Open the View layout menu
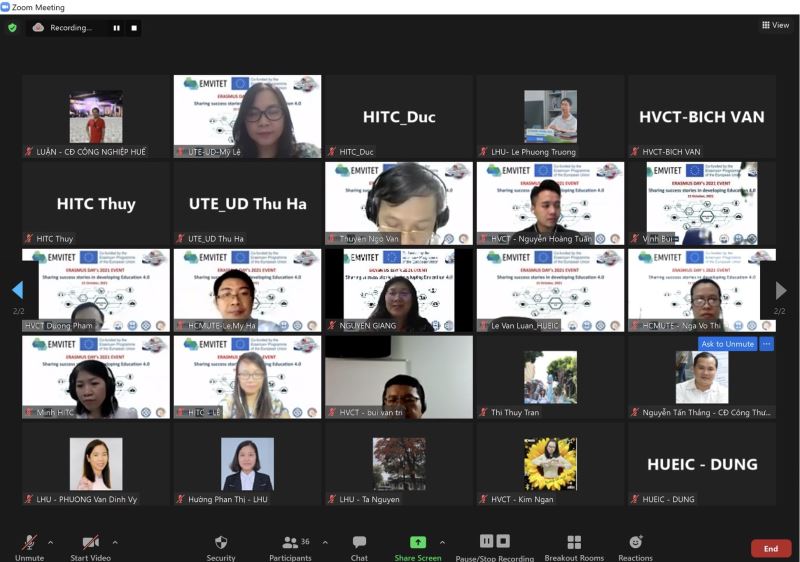Screen dimensions: 800x562 [776, 25]
